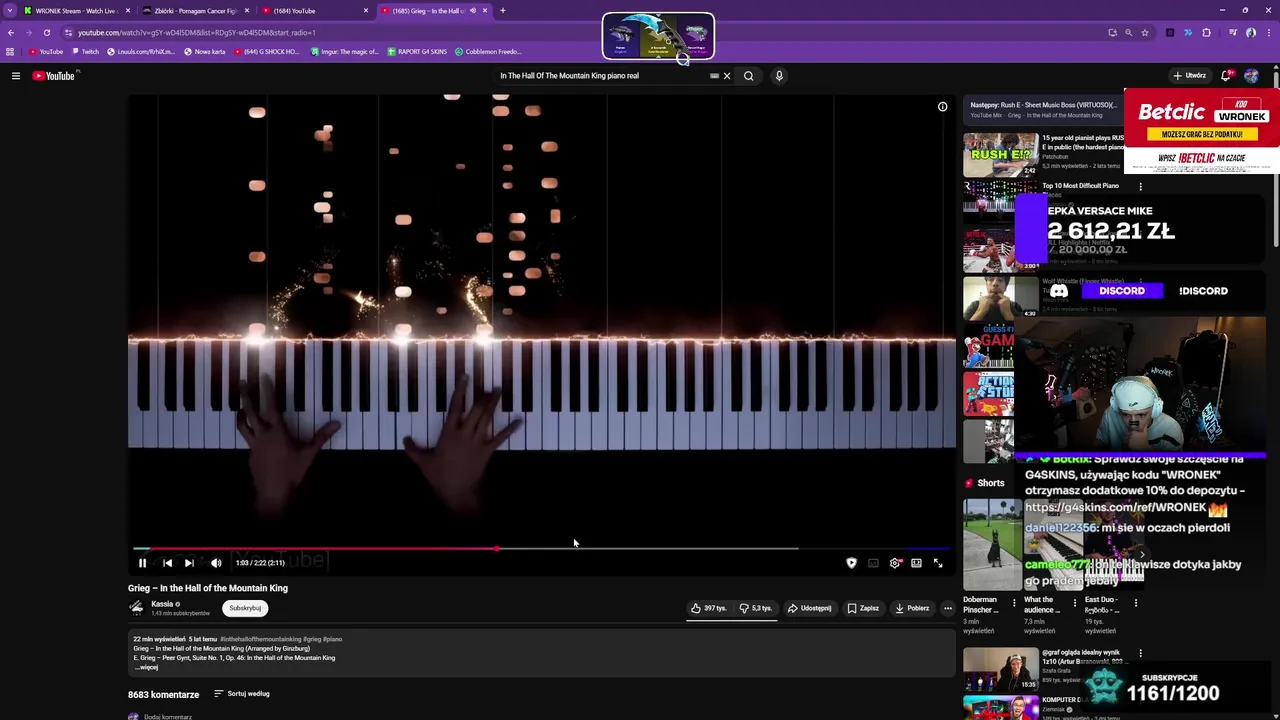Close the WRONEK Stream tab
1280x720 pixels.
pyautogui.click(x=128, y=11)
